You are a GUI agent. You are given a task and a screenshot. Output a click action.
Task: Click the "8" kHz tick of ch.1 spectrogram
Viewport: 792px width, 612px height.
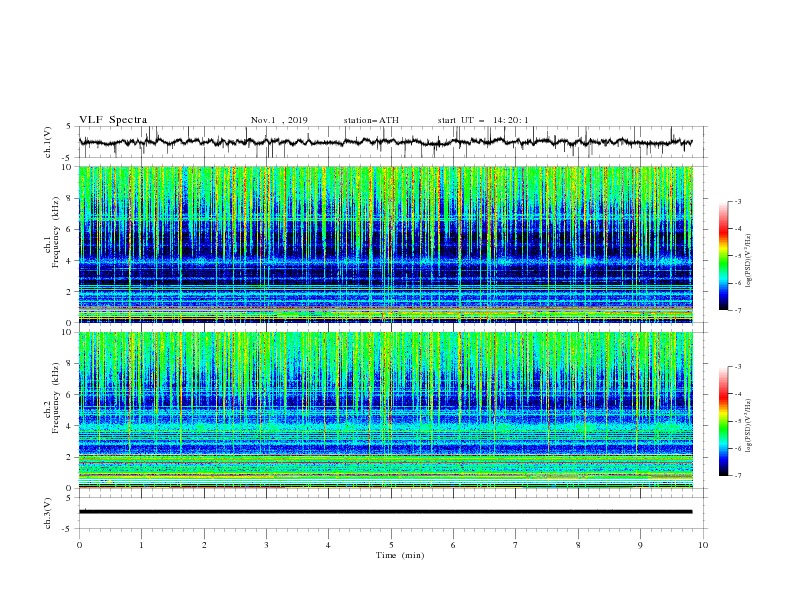click(70, 198)
